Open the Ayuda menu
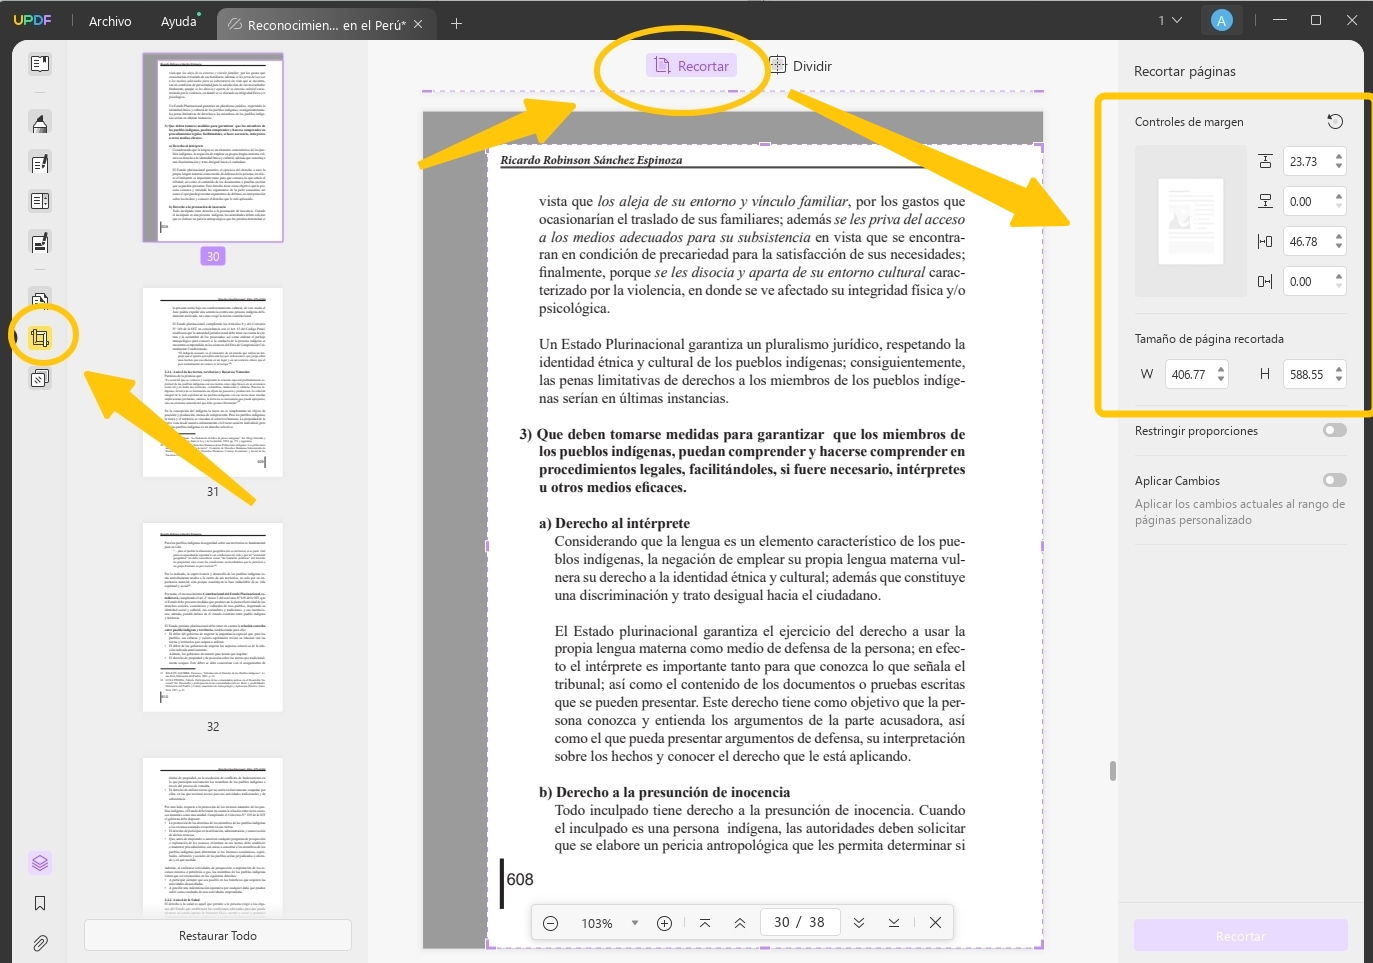Viewport: 1373px width, 963px height. (178, 21)
